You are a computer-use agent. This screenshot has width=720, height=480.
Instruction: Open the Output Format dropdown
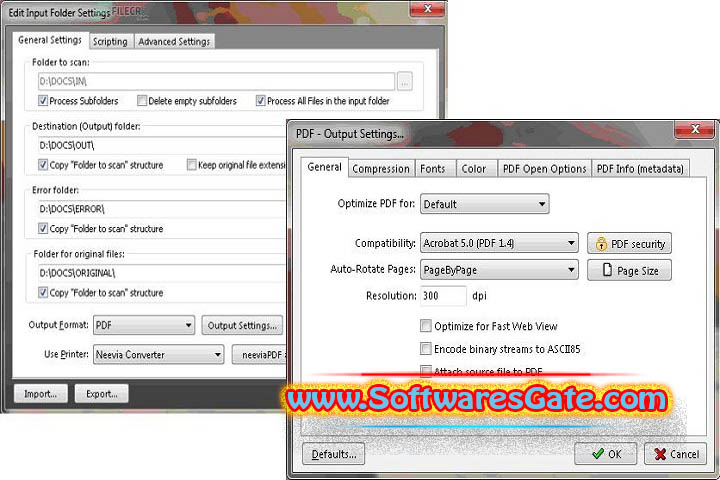[144, 325]
